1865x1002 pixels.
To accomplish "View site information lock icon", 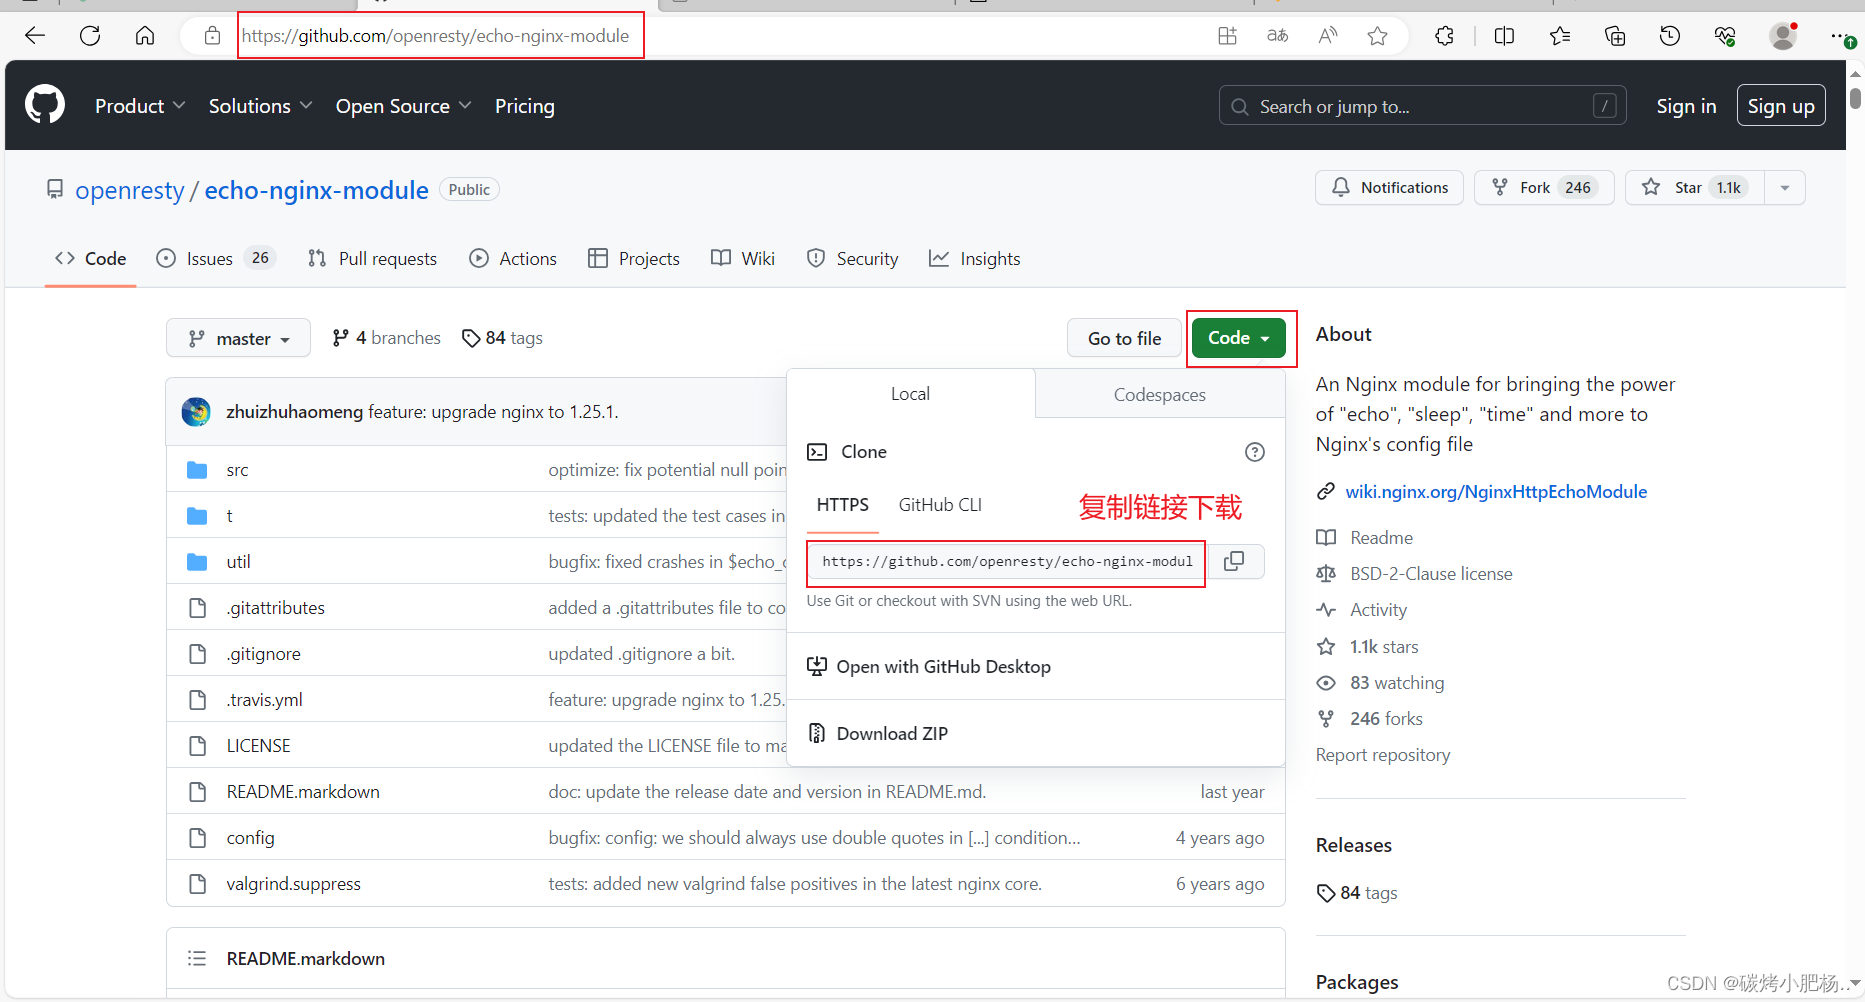I will pos(212,36).
